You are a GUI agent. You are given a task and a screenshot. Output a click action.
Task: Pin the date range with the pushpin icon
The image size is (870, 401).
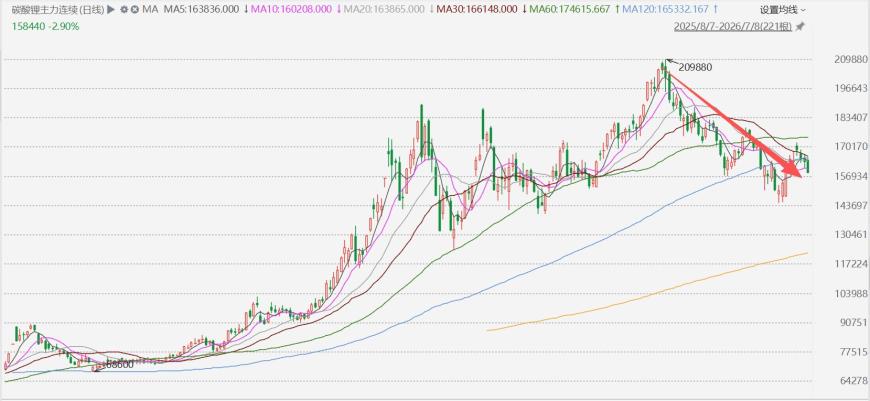click(800, 26)
